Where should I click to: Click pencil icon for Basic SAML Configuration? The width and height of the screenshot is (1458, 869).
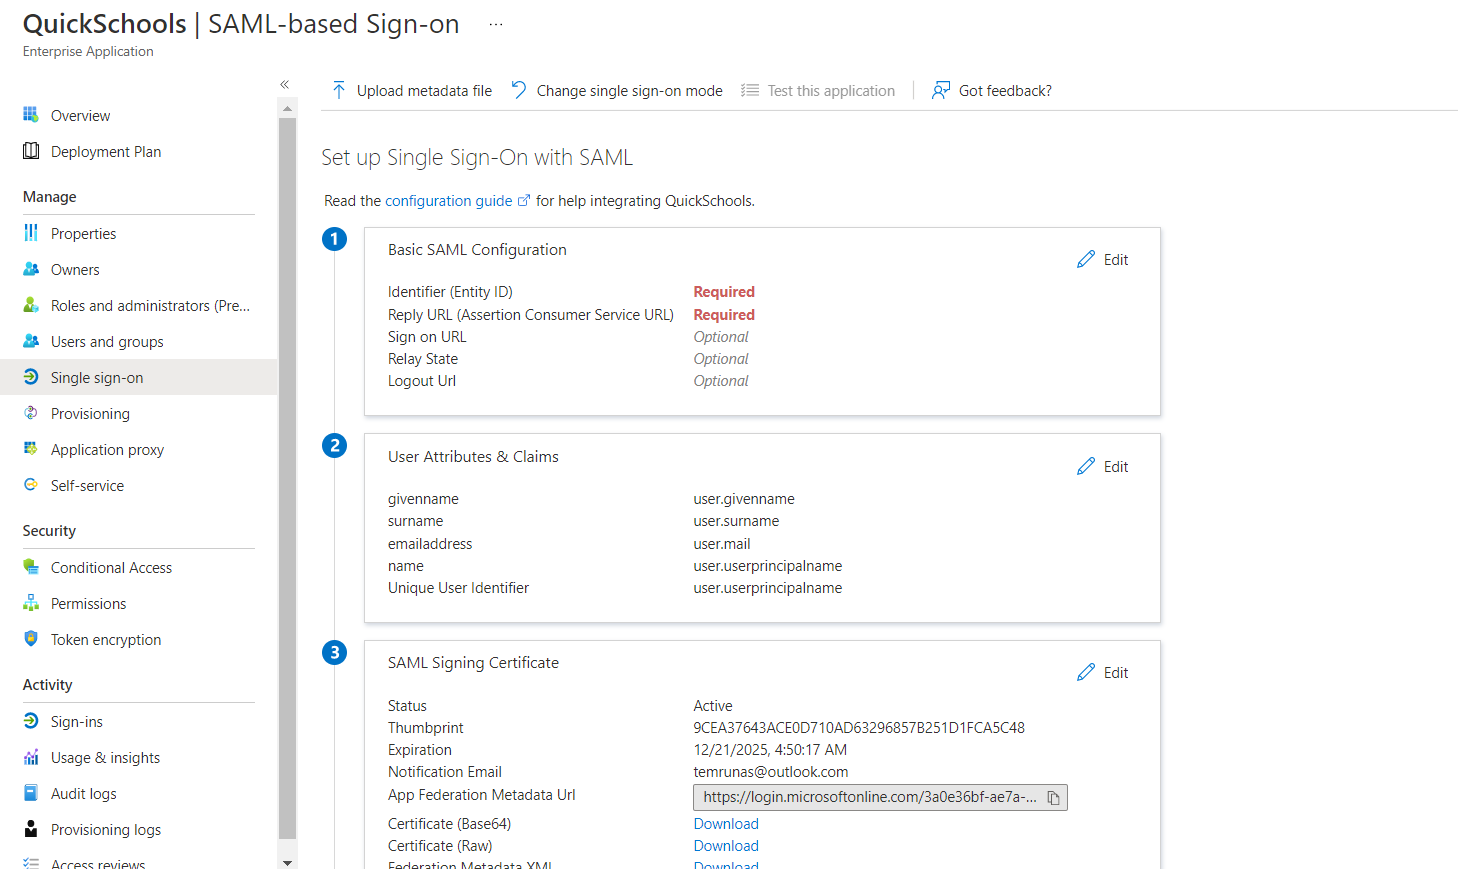[x=1086, y=259]
